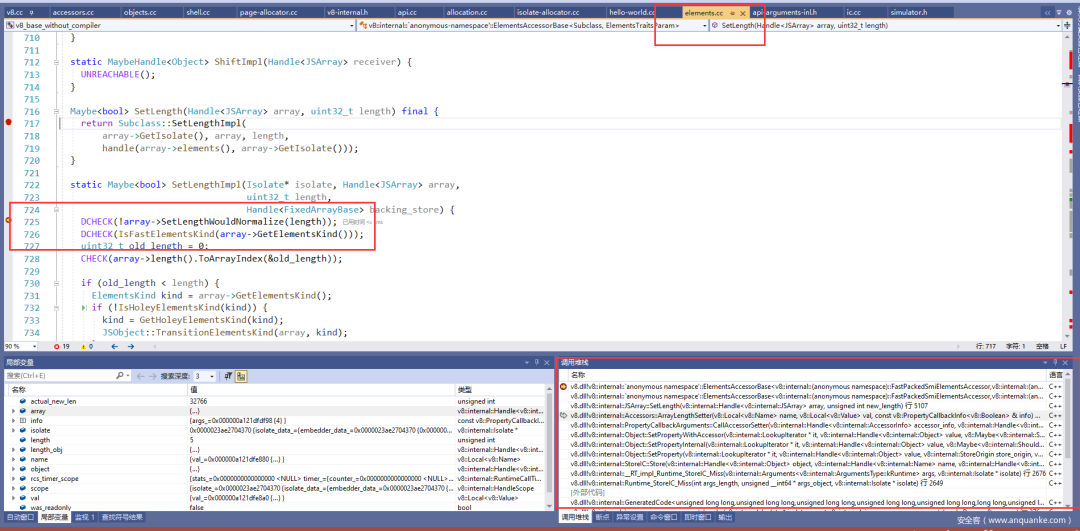Select the actual_new_len variable row
1080x531 pixels.
tap(276, 401)
